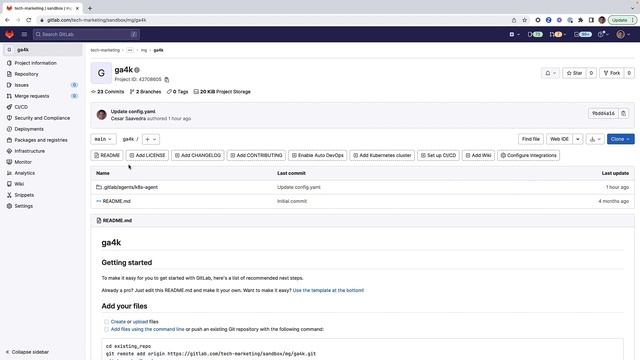Click the README button

[107, 156]
